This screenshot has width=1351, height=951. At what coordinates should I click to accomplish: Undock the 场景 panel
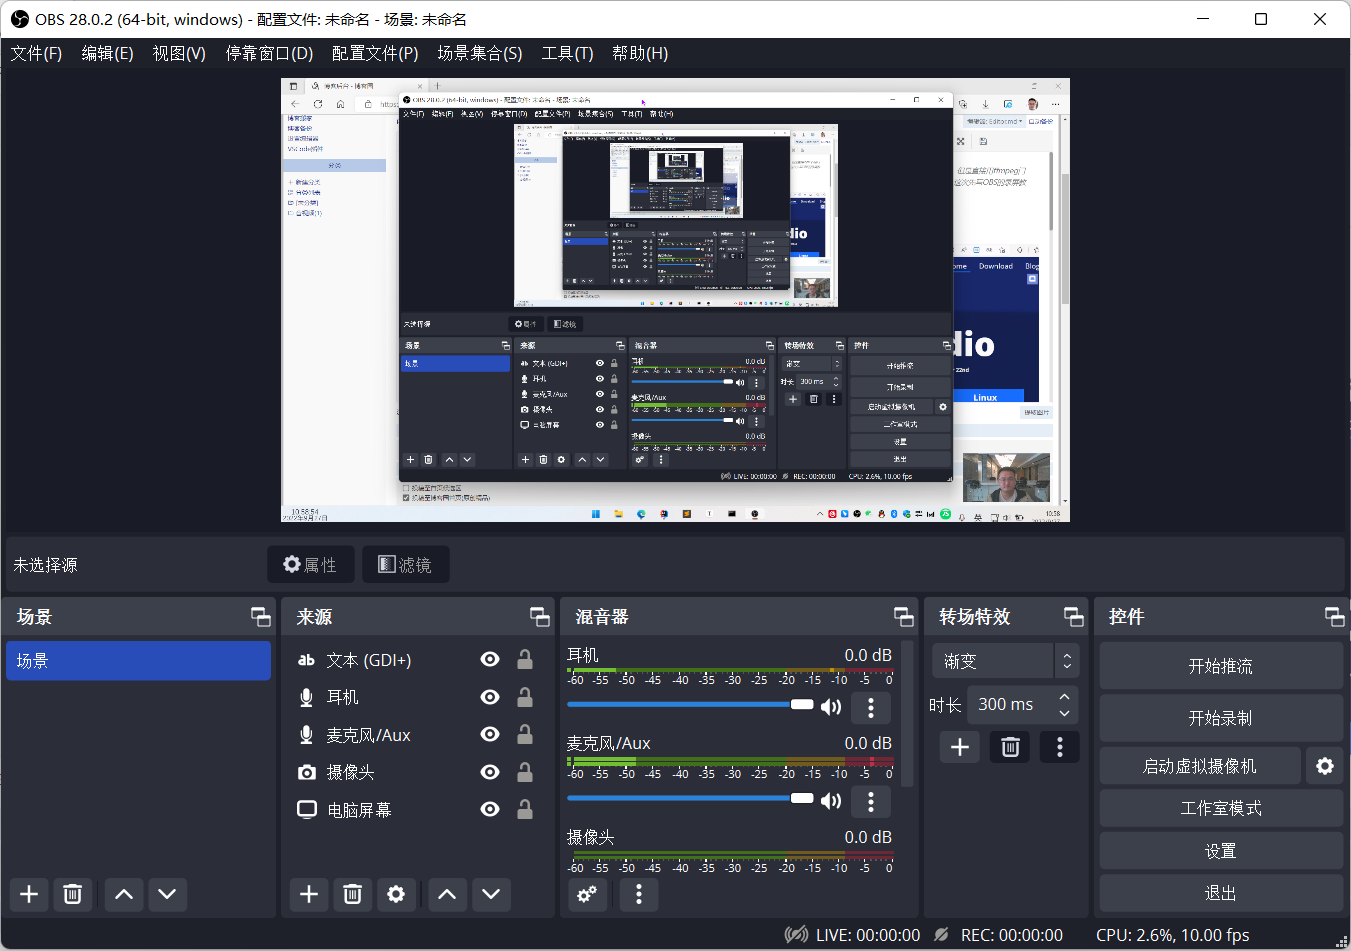coord(261,617)
